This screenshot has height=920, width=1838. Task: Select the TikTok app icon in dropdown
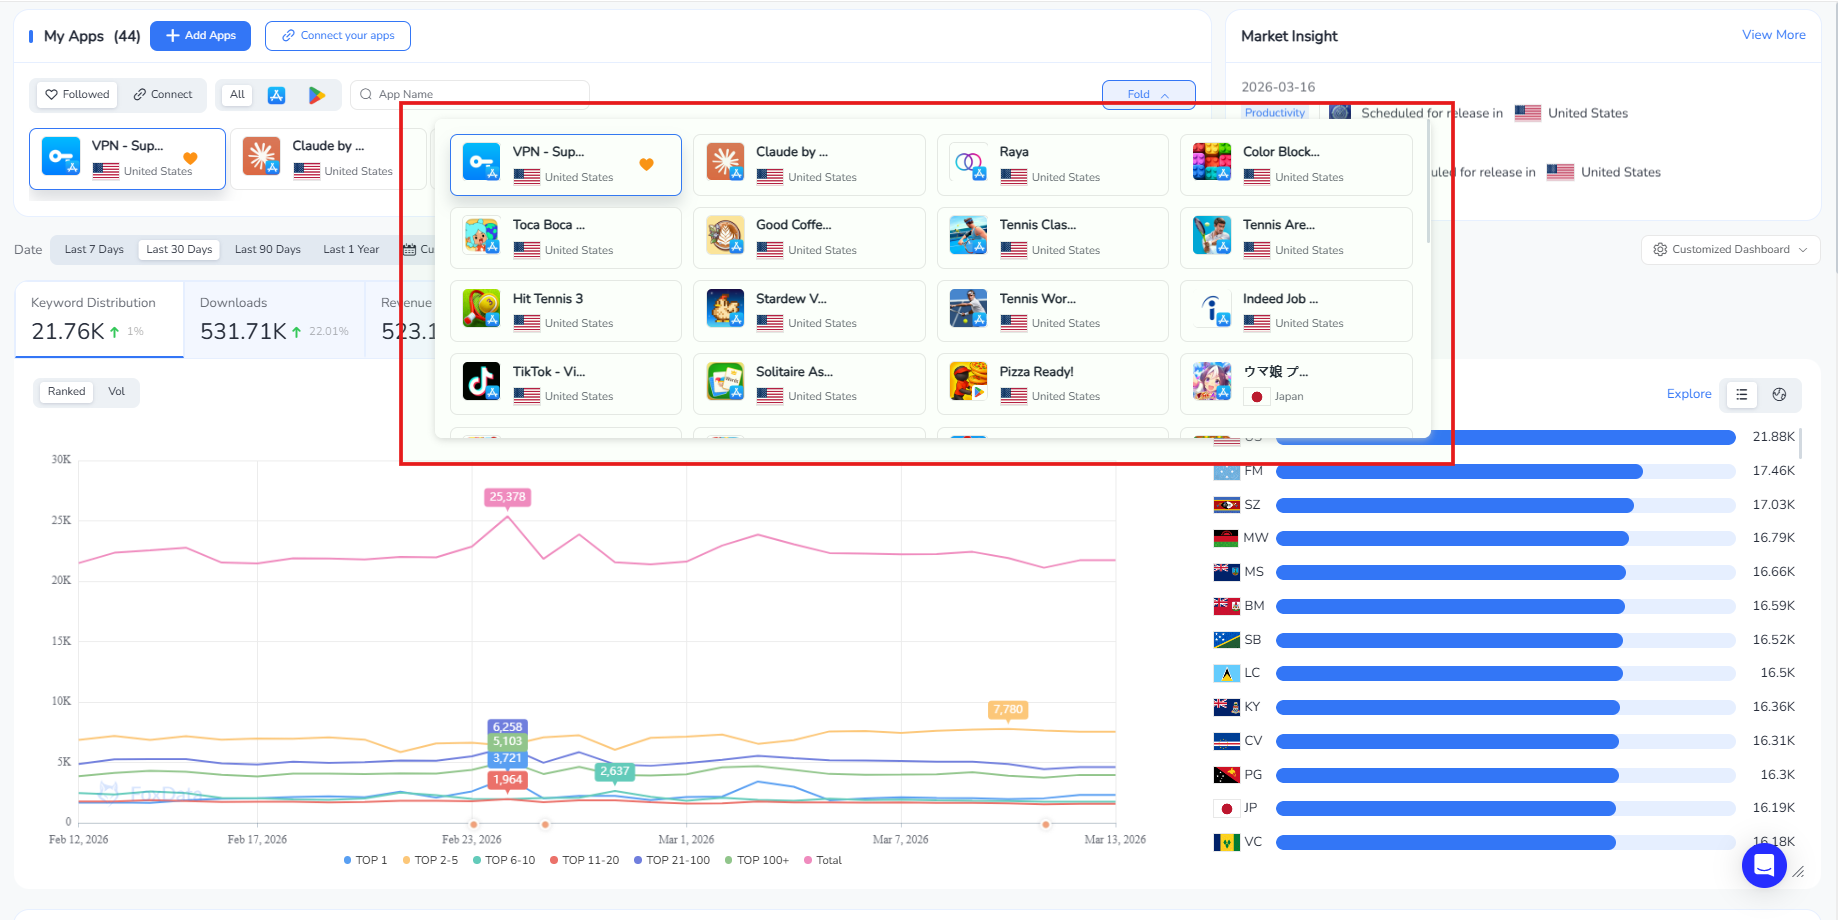click(481, 382)
